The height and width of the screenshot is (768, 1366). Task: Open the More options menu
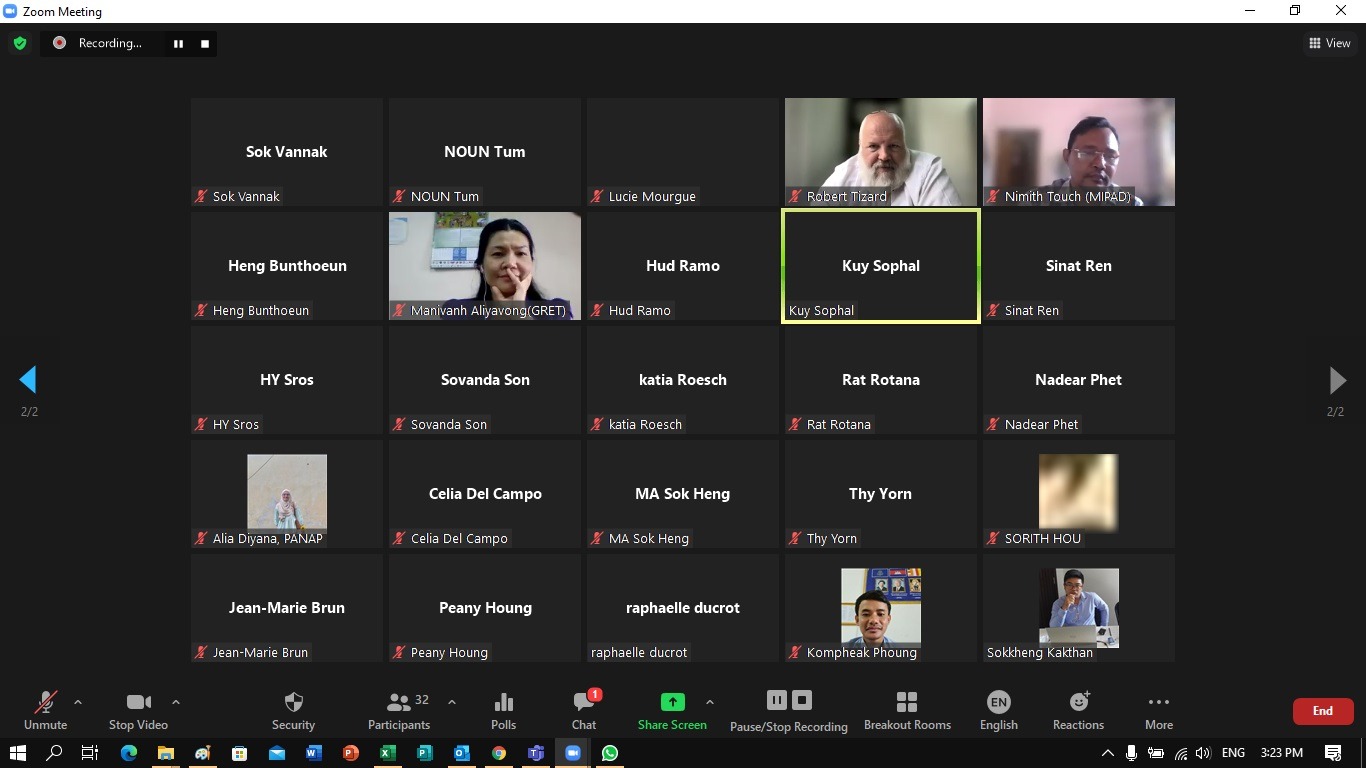coord(1158,710)
